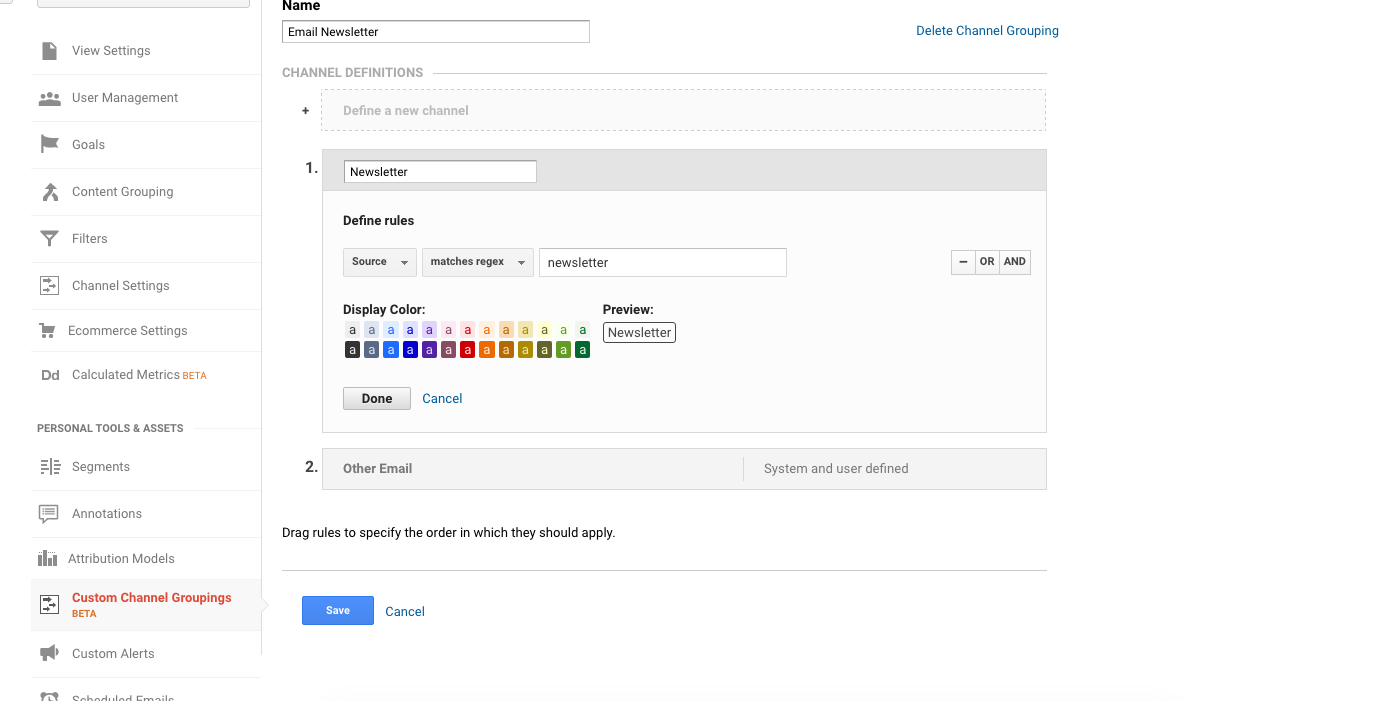Viewport: 1391px width, 701px height.
Task: Toggle the OR condition for the rule
Action: 987,261
